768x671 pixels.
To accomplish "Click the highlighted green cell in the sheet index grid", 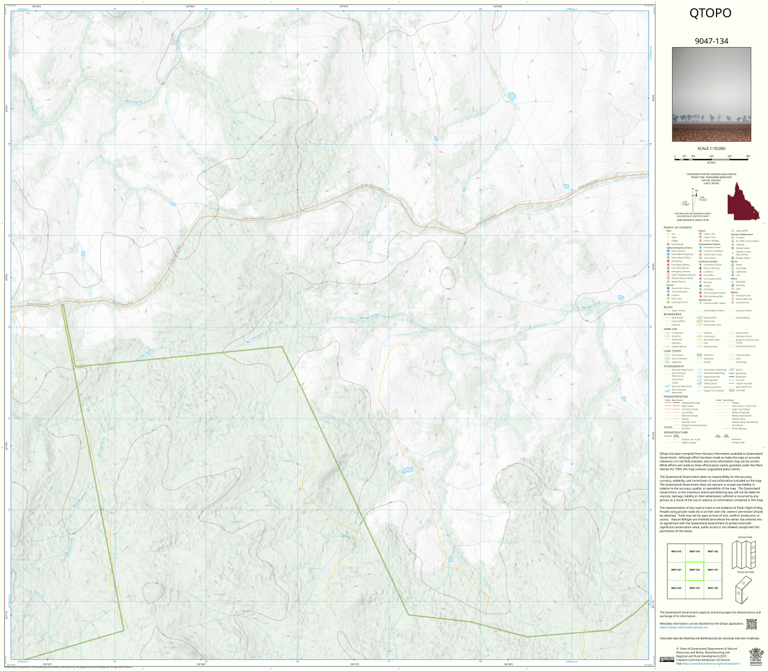I will 694,571.
